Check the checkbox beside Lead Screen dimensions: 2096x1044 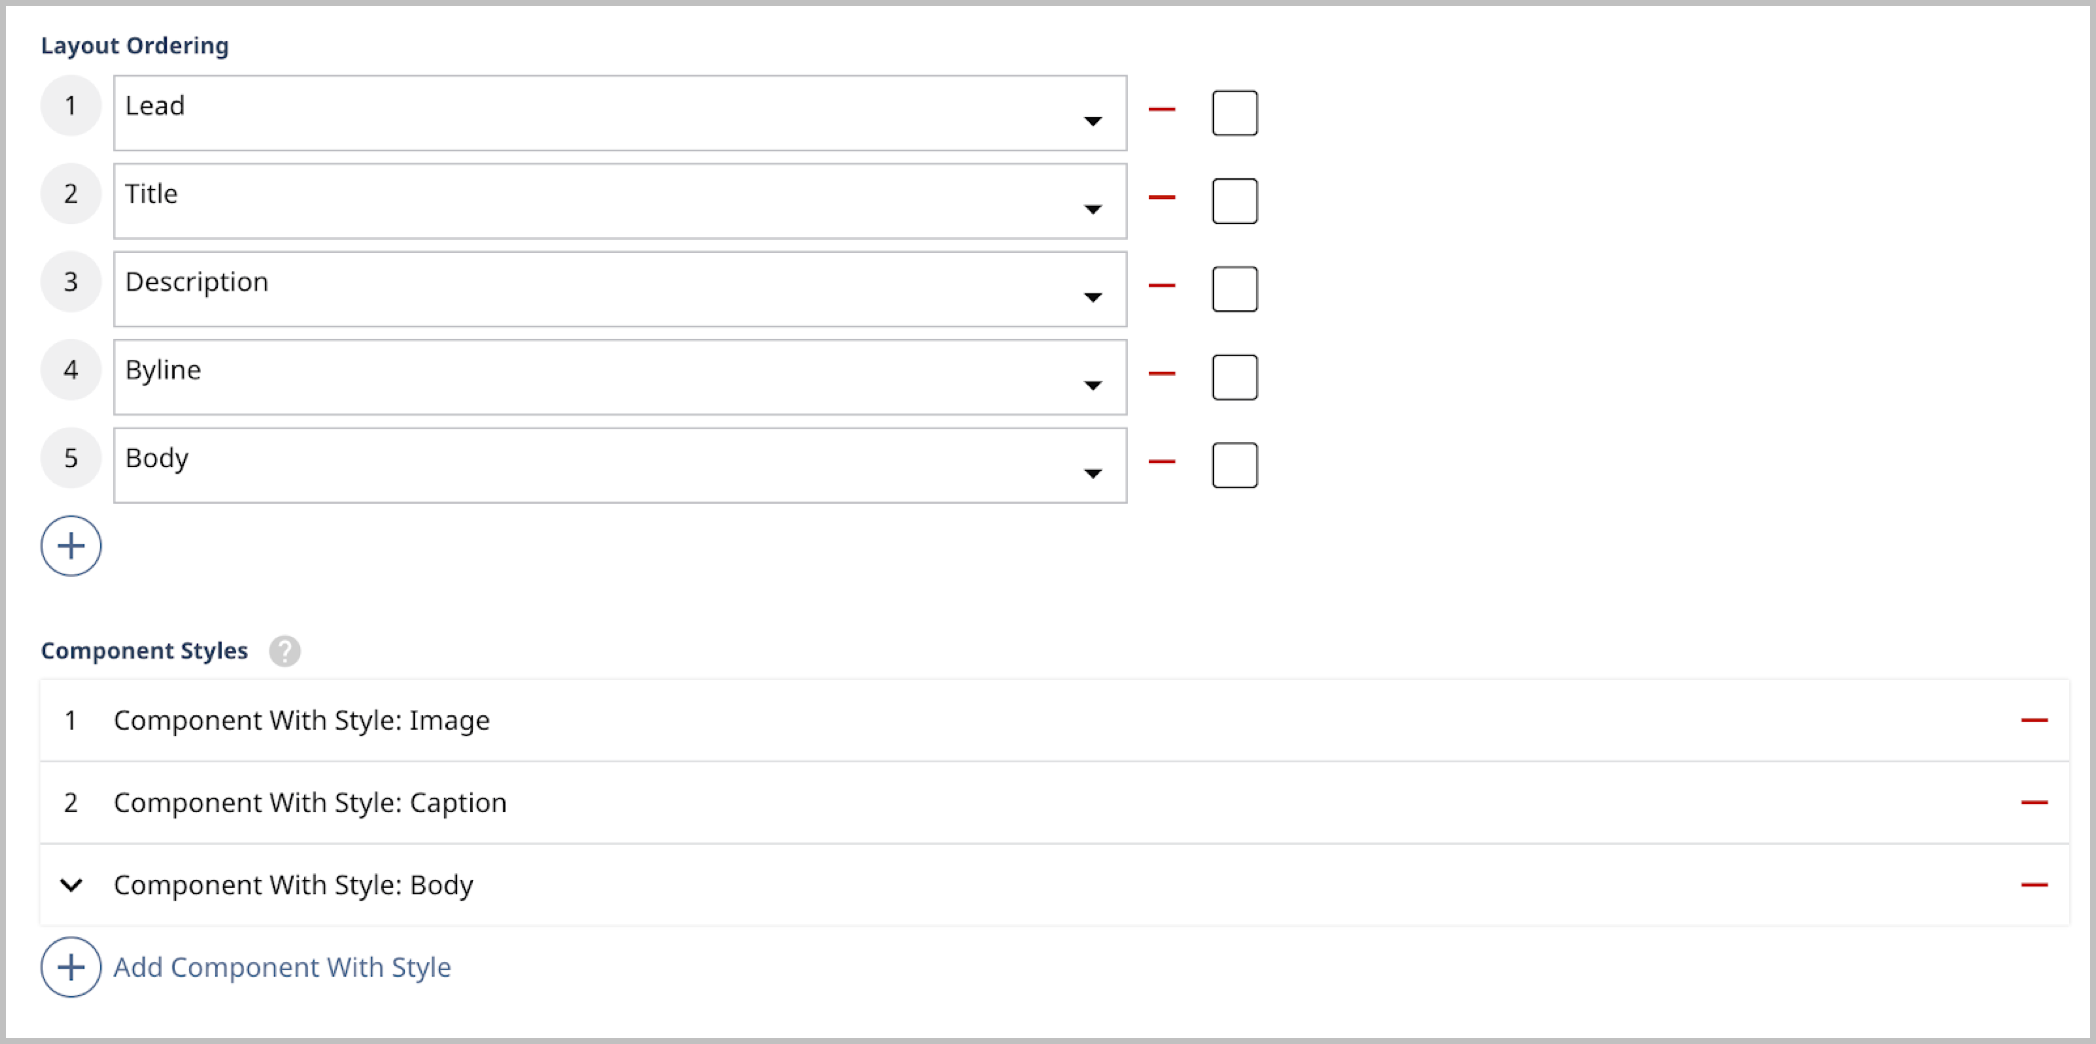coord(1234,112)
